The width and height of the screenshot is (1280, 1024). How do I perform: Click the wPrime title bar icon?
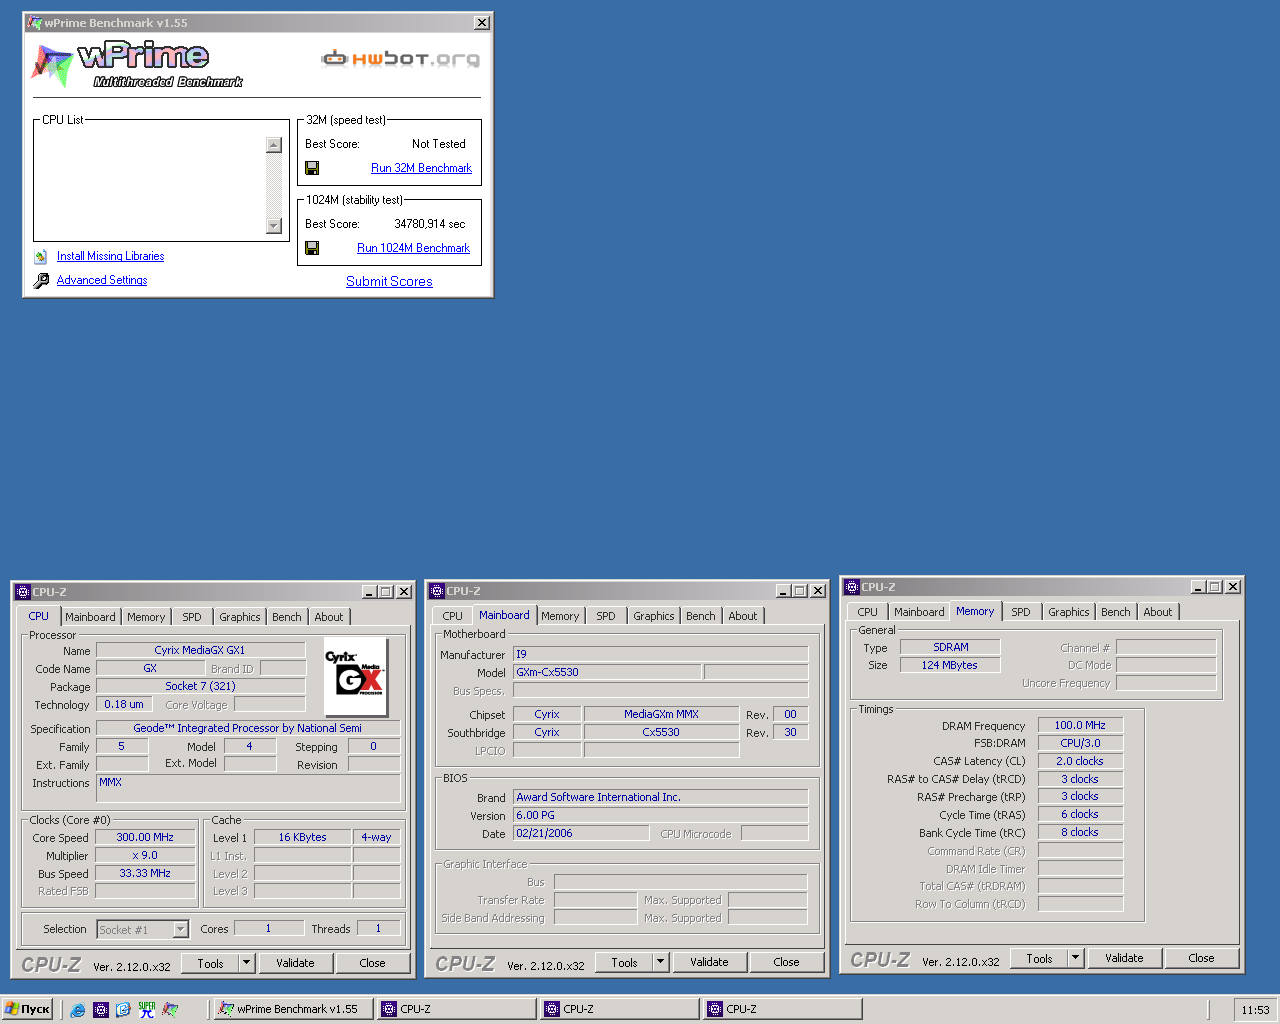point(35,23)
